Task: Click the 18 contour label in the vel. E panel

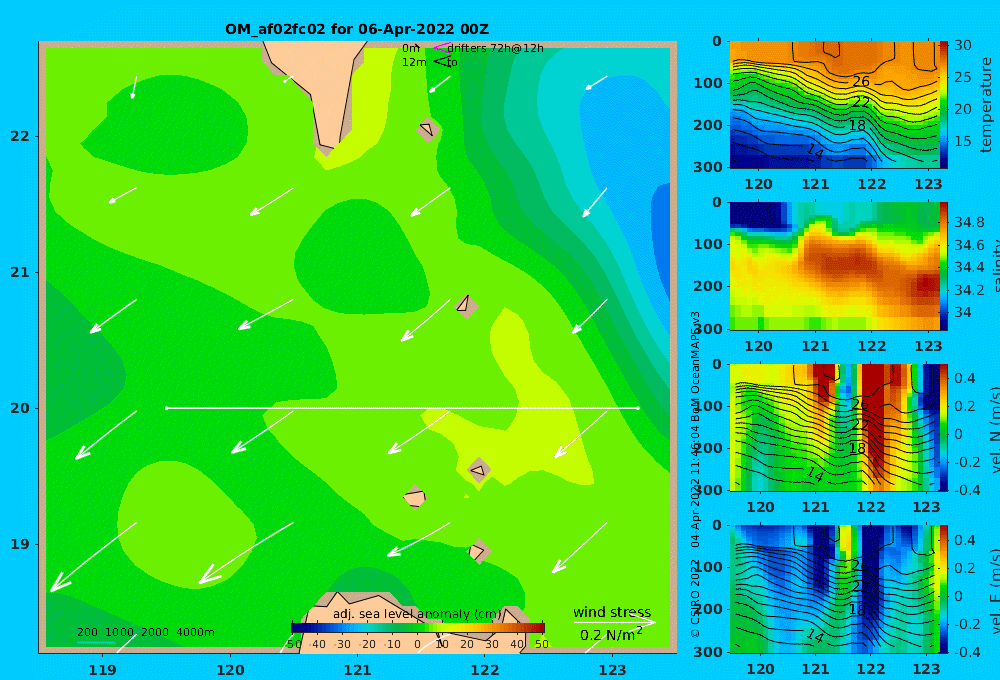Action: [x=857, y=609]
